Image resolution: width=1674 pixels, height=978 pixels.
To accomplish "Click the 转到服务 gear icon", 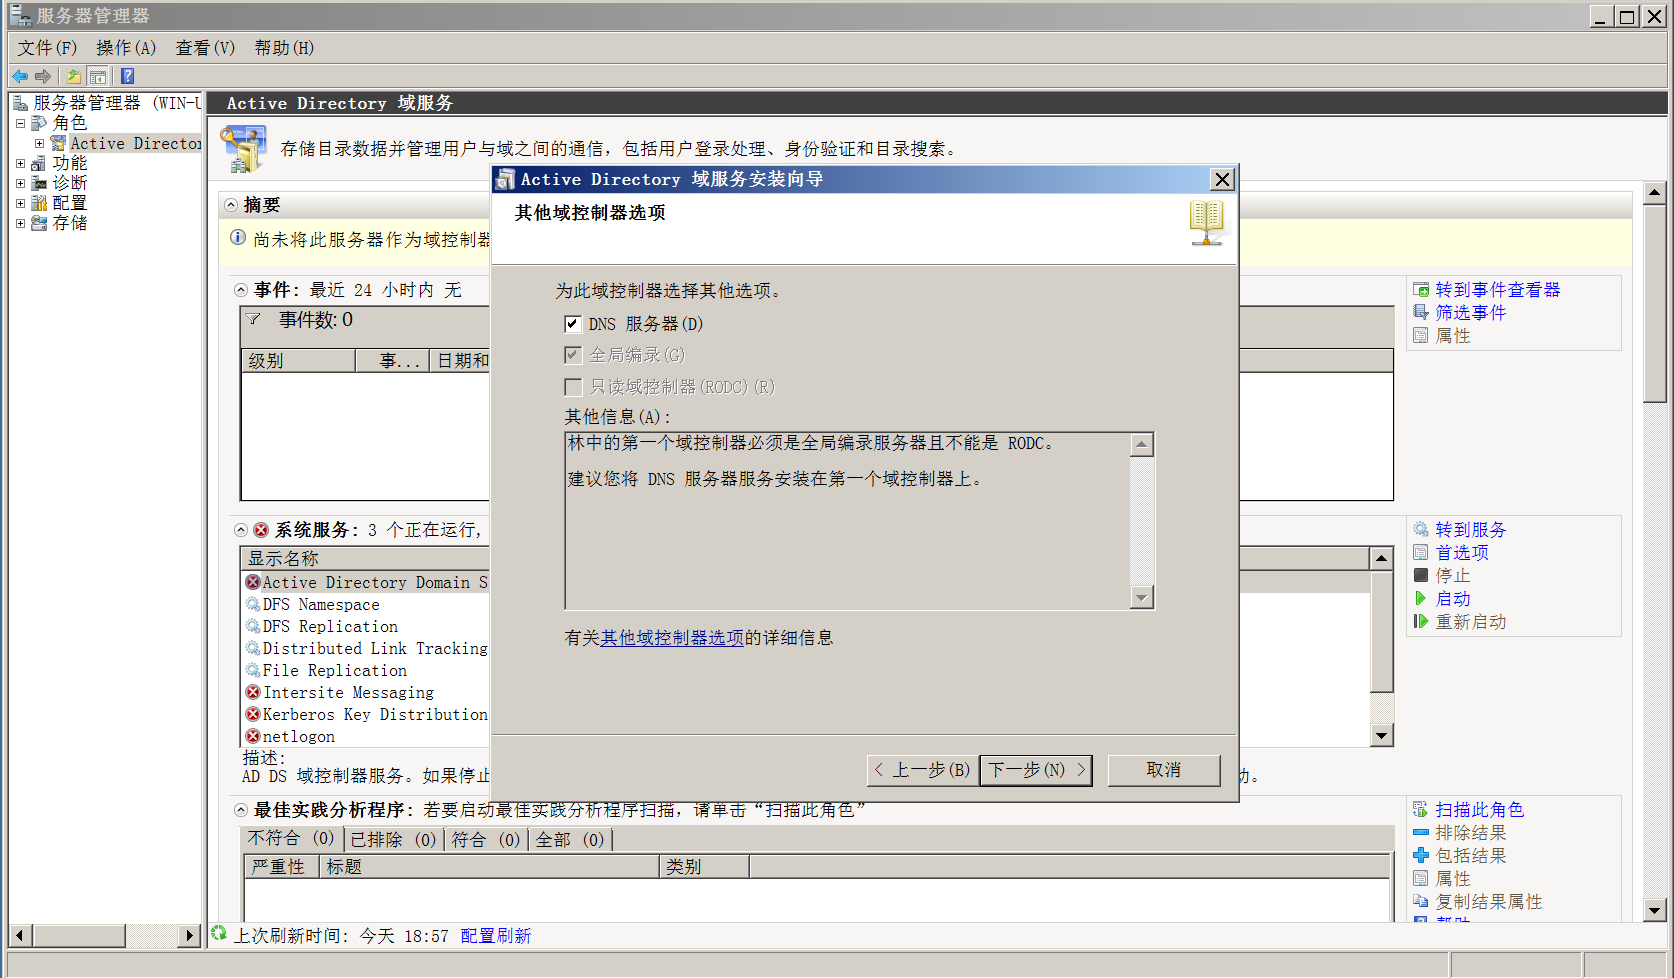I will click(x=1421, y=529).
